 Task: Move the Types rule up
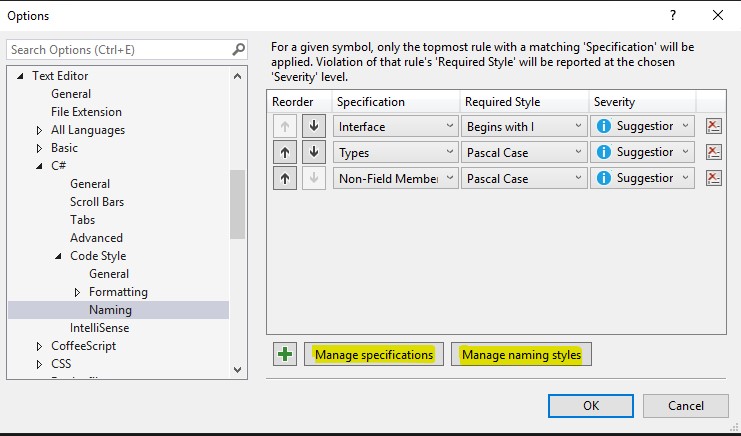tap(285, 152)
